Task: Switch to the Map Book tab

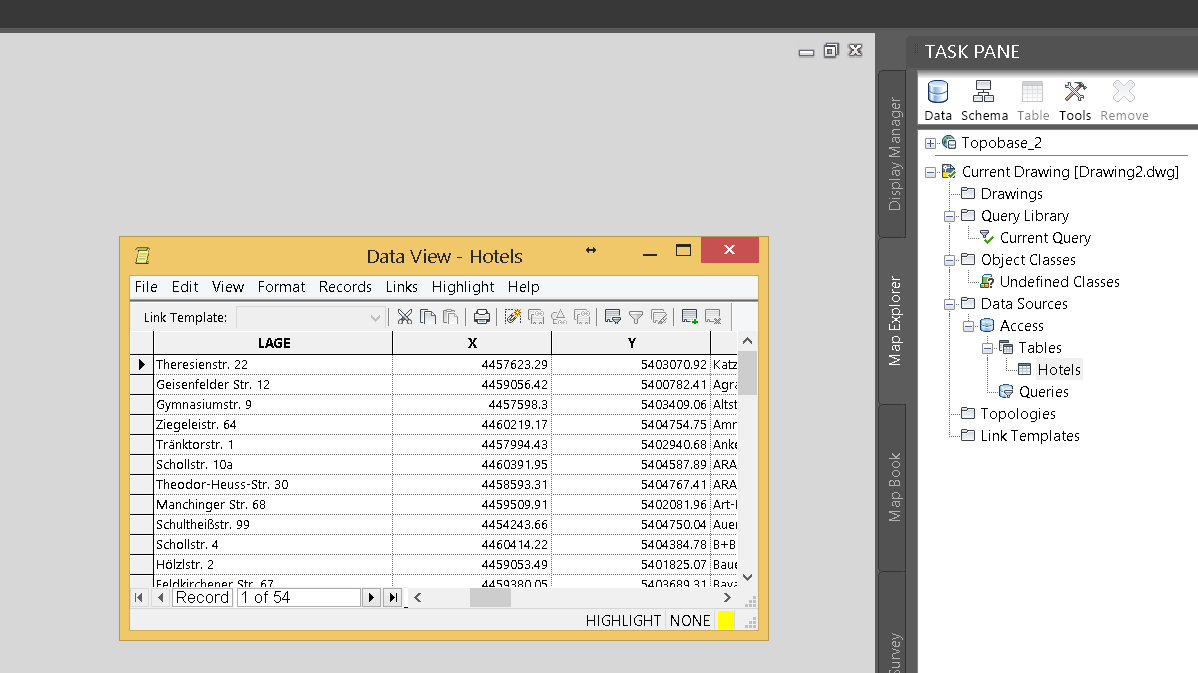Action: pyautogui.click(x=894, y=487)
